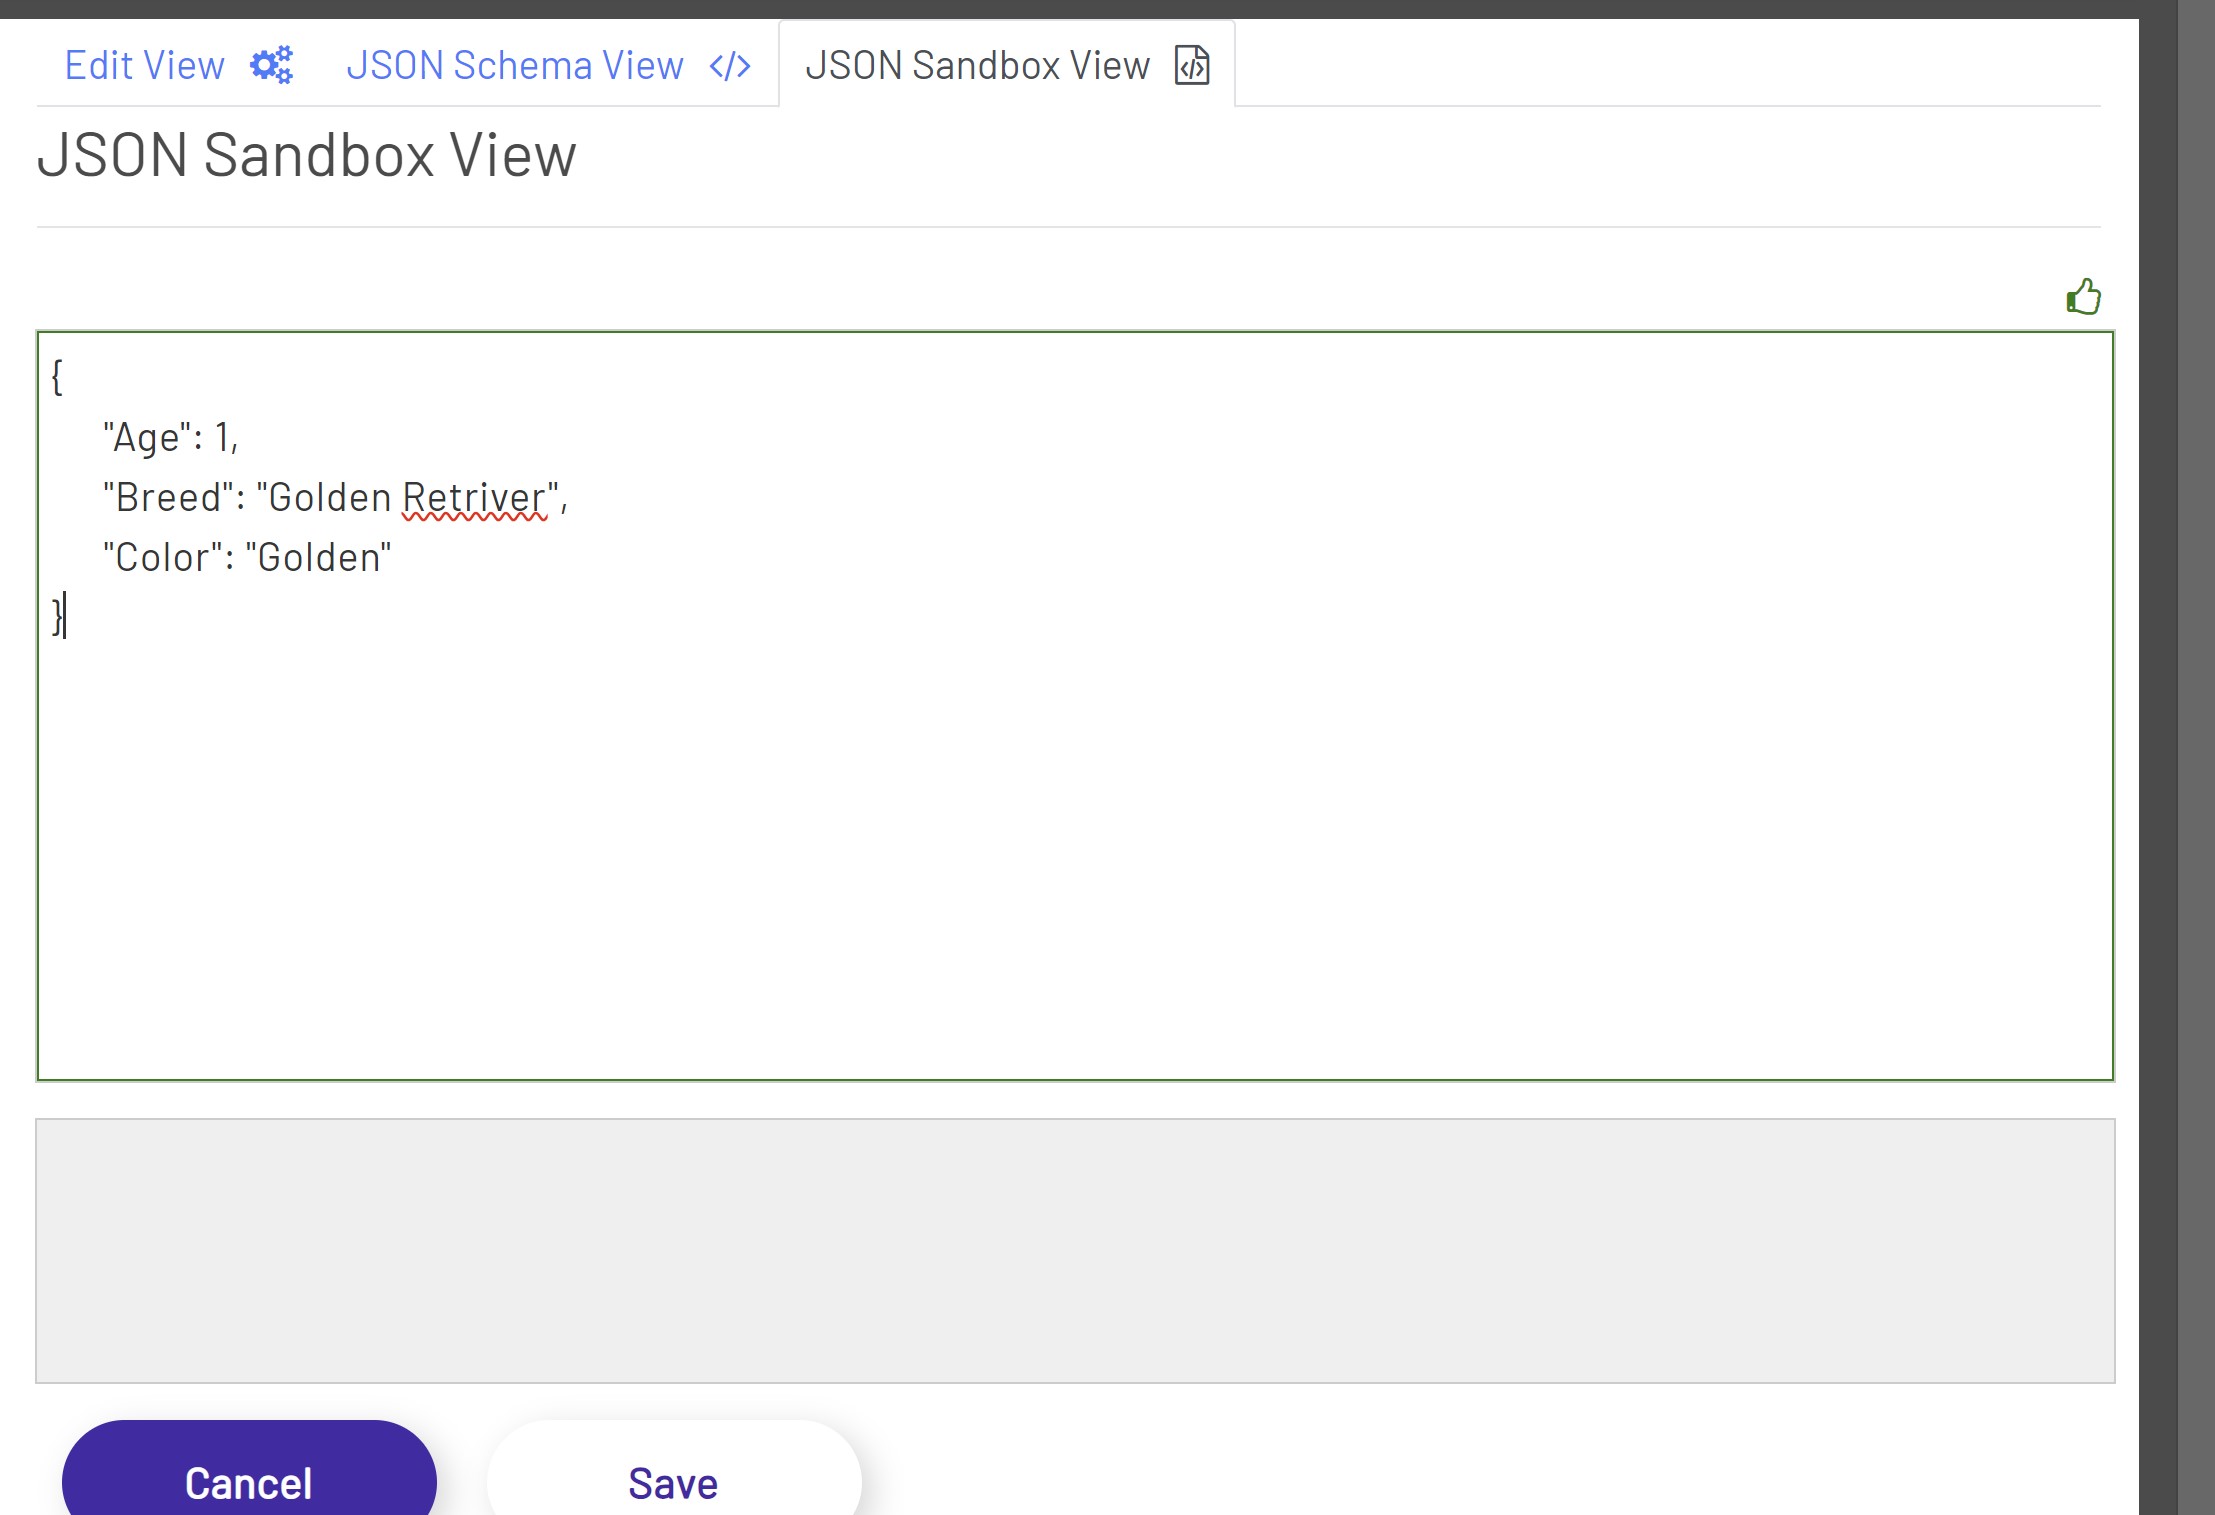Click the word Golden in Breed value
The image size is (2215, 1515).
pos(330,498)
